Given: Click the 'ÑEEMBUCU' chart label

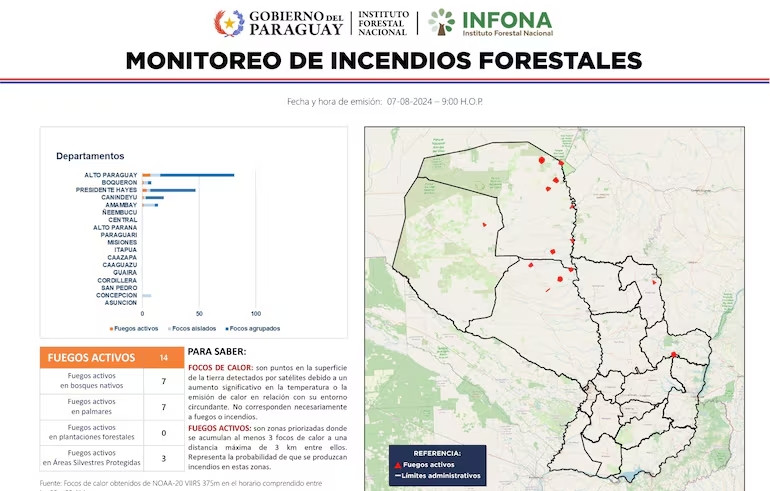Looking at the screenshot, I should [119, 212].
